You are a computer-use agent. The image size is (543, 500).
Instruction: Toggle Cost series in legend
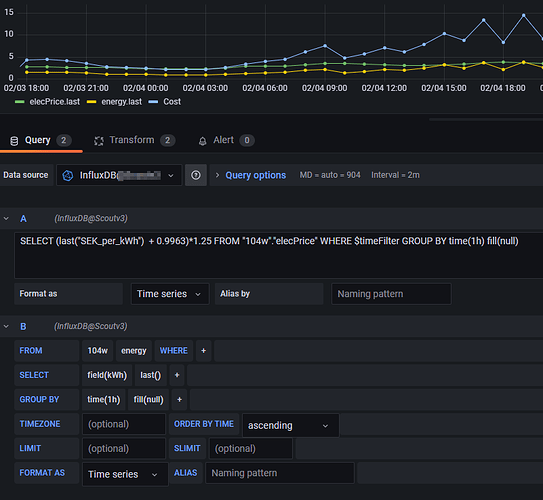tap(165, 102)
